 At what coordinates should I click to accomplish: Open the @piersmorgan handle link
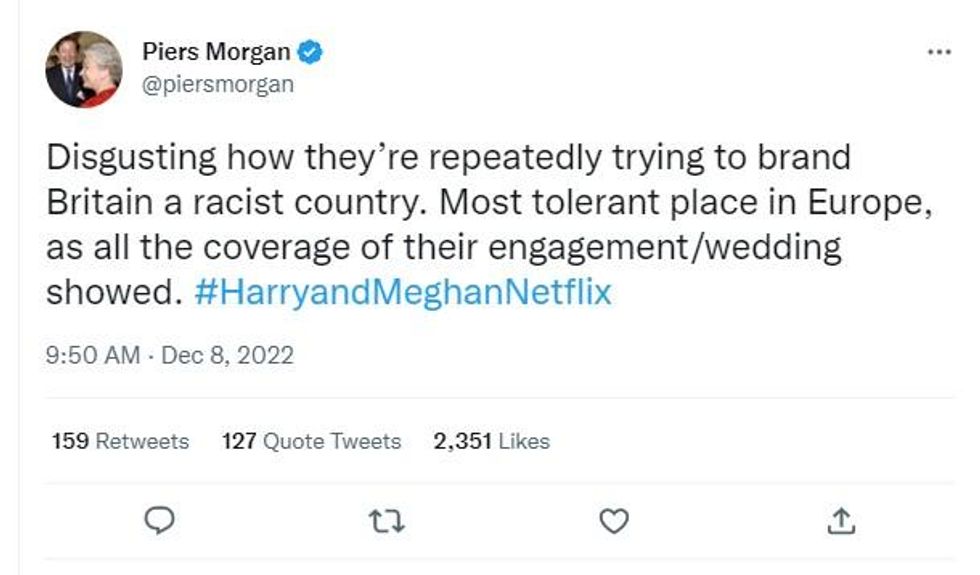[x=218, y=84]
